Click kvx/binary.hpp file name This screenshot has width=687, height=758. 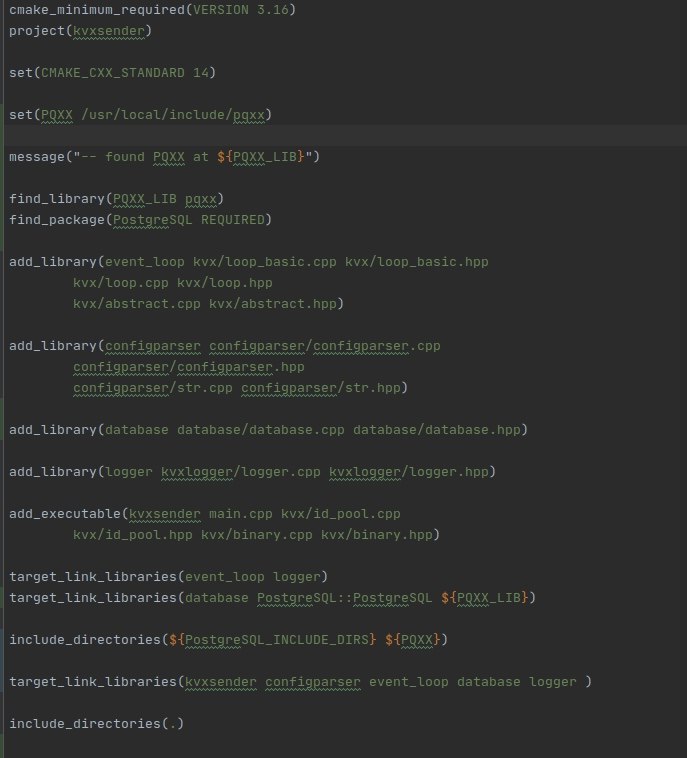377,535
